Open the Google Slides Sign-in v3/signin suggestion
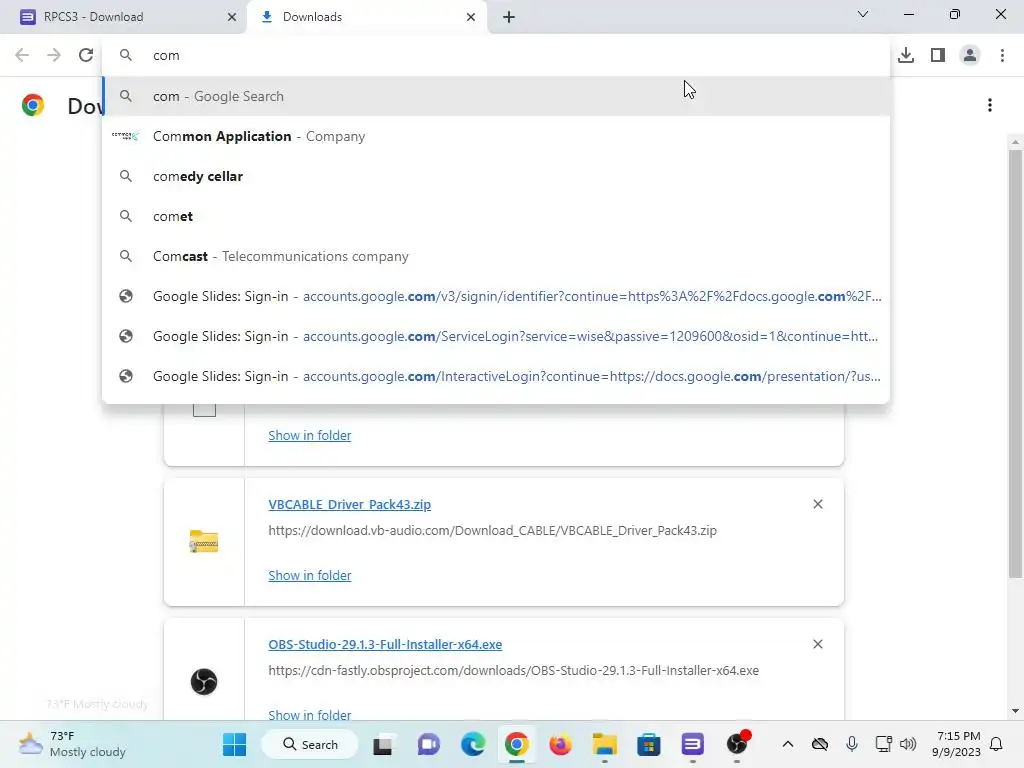Screen dimensions: 1024x768 [496, 296]
